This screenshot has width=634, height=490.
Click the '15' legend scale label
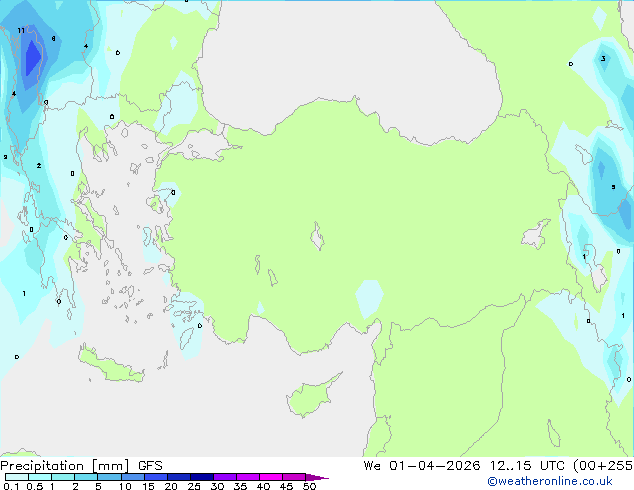pyautogui.click(x=148, y=486)
